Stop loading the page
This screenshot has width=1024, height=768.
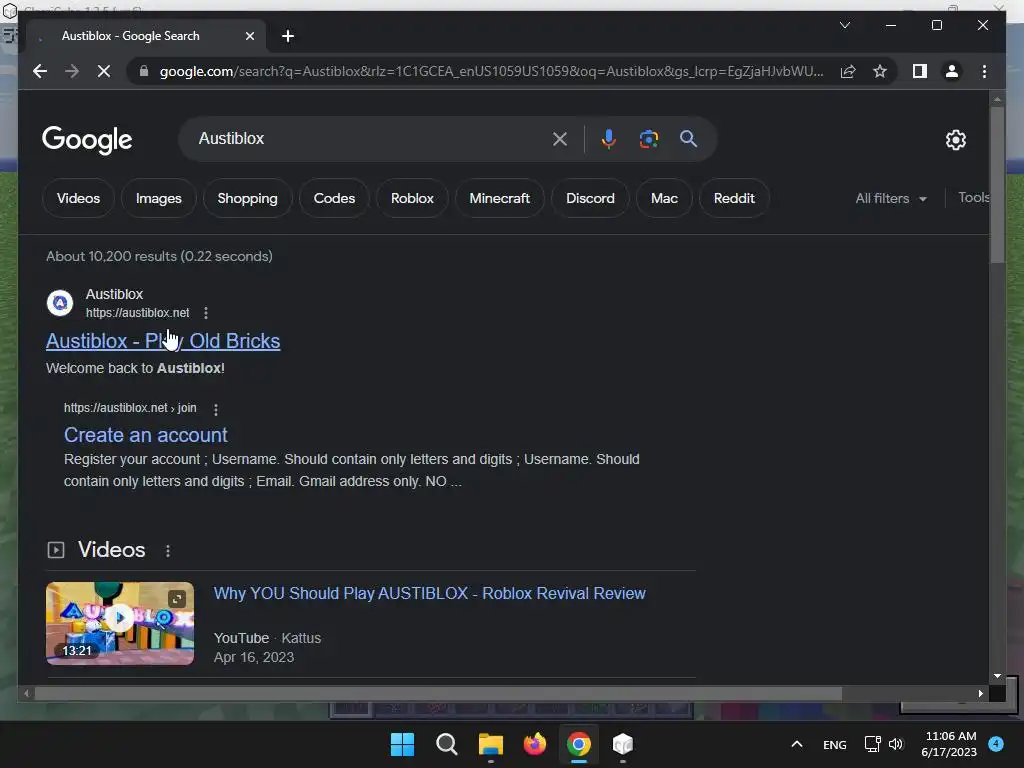click(104, 71)
